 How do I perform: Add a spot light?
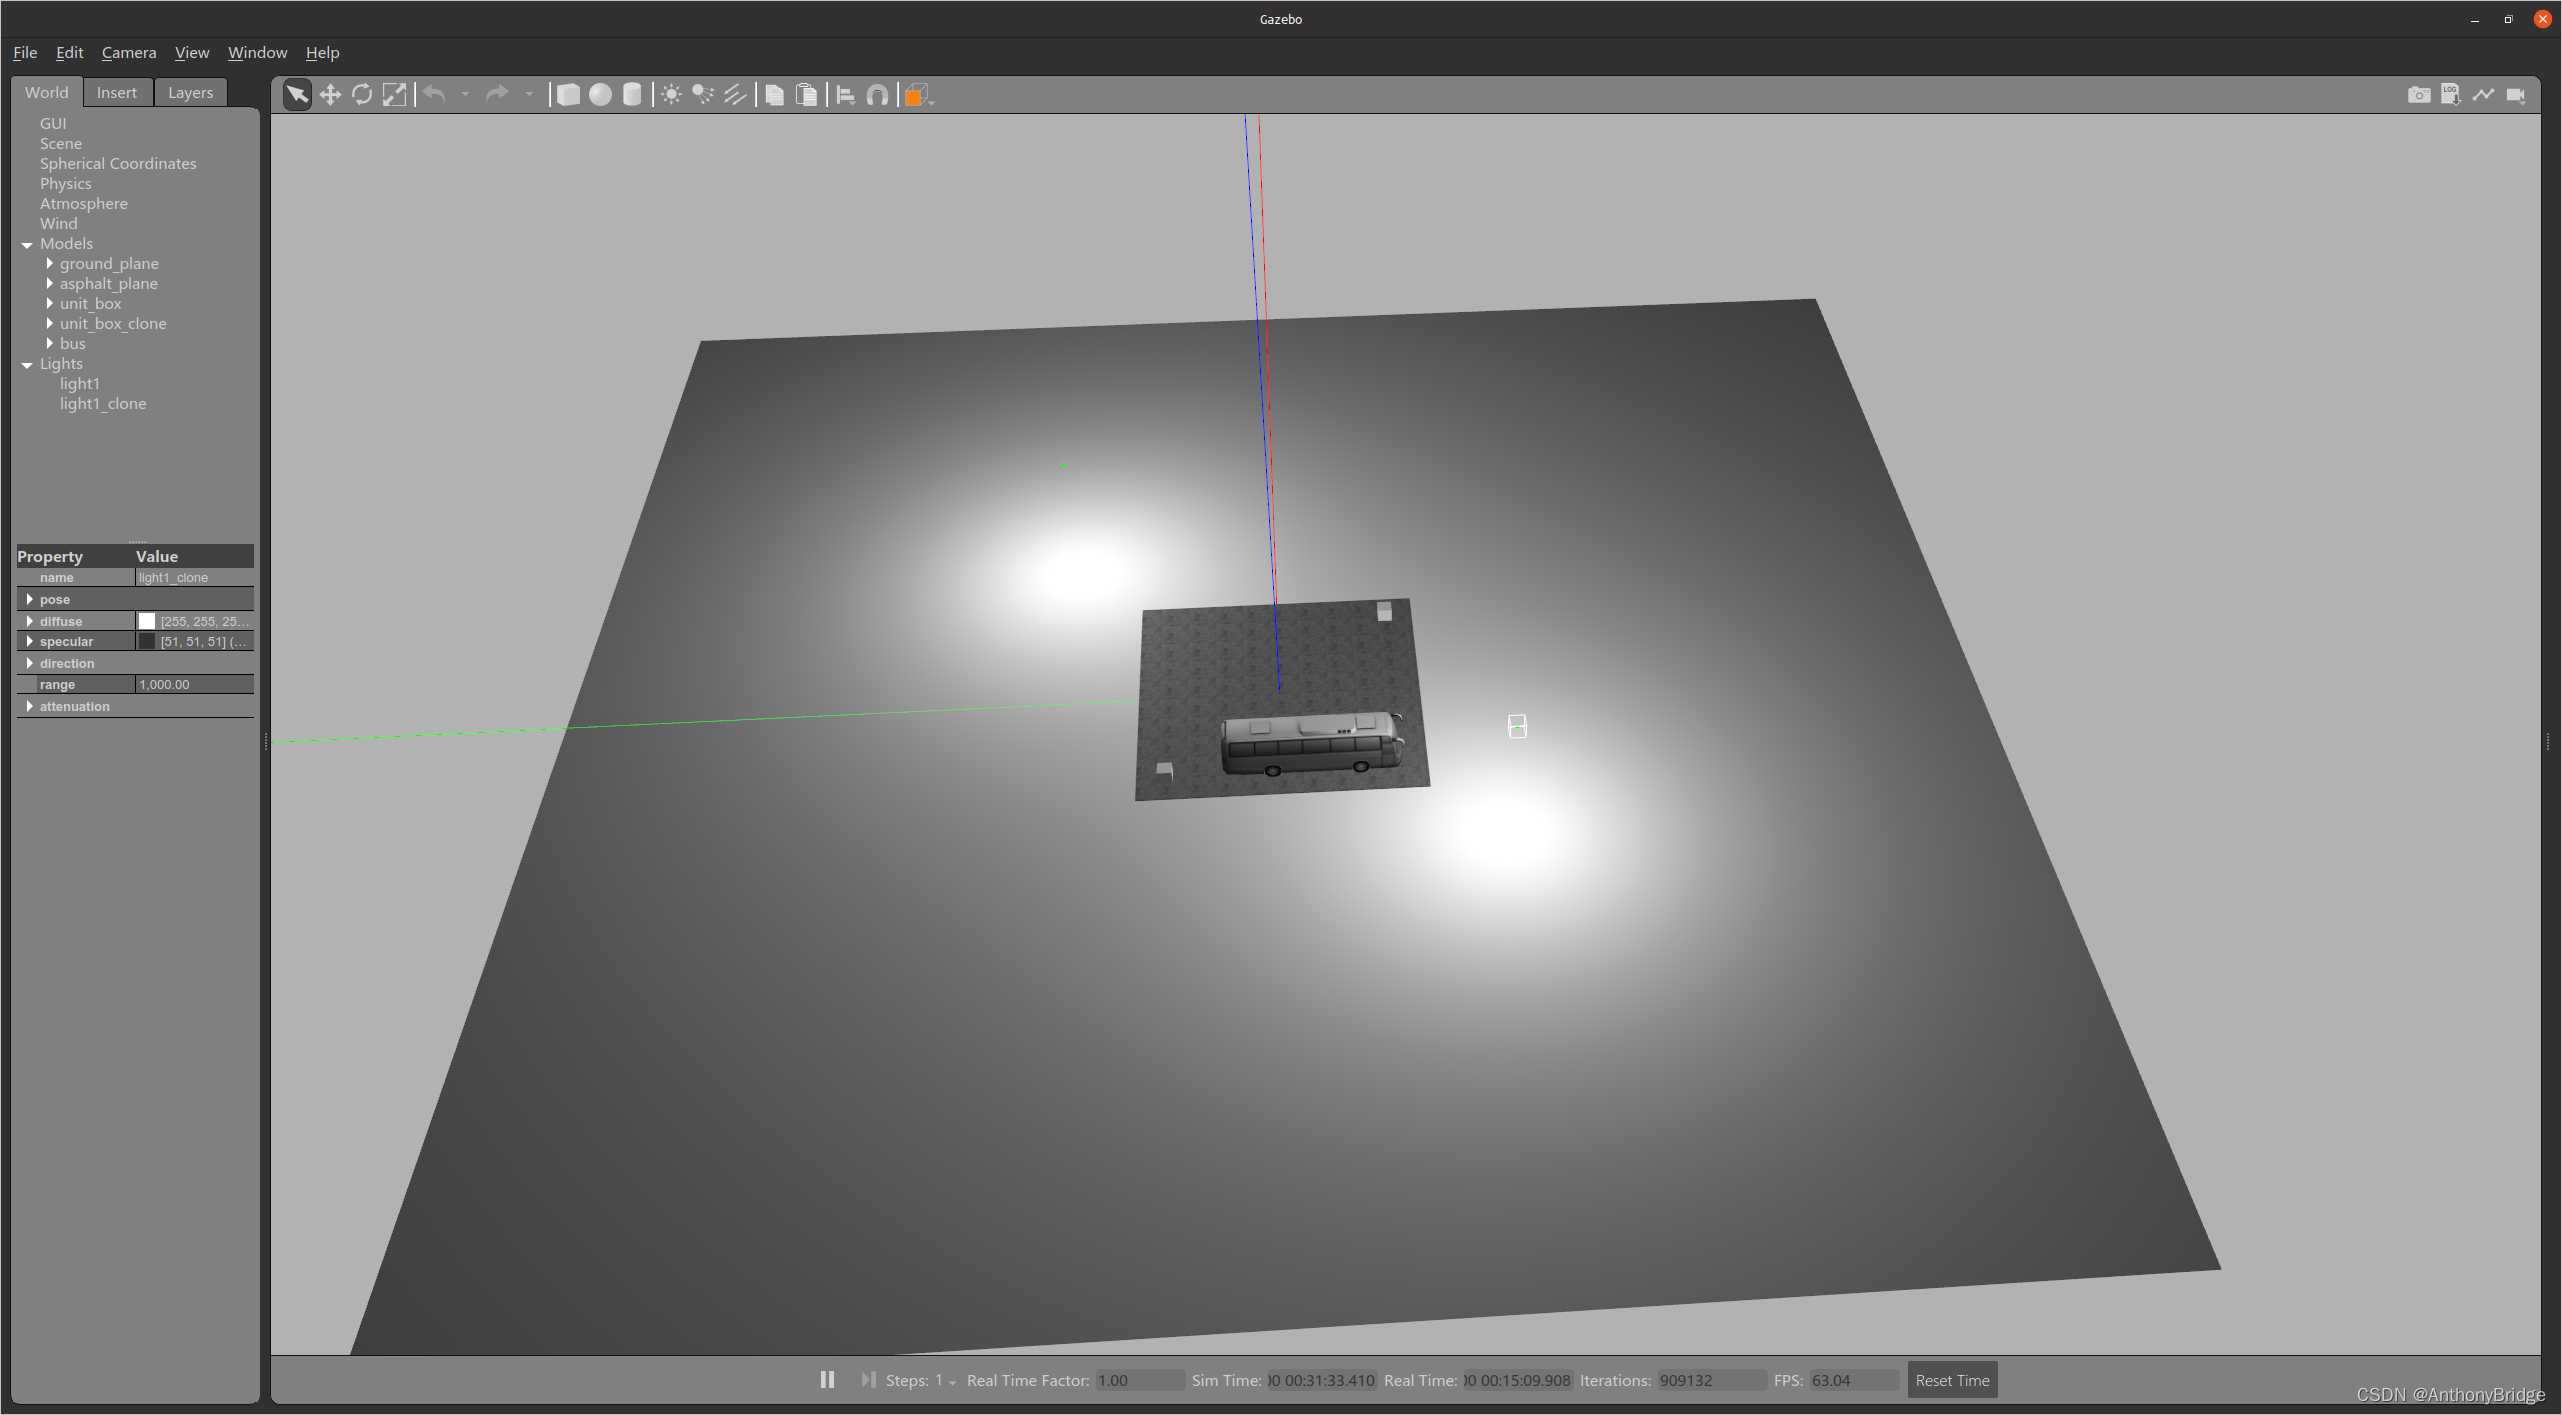tap(703, 95)
